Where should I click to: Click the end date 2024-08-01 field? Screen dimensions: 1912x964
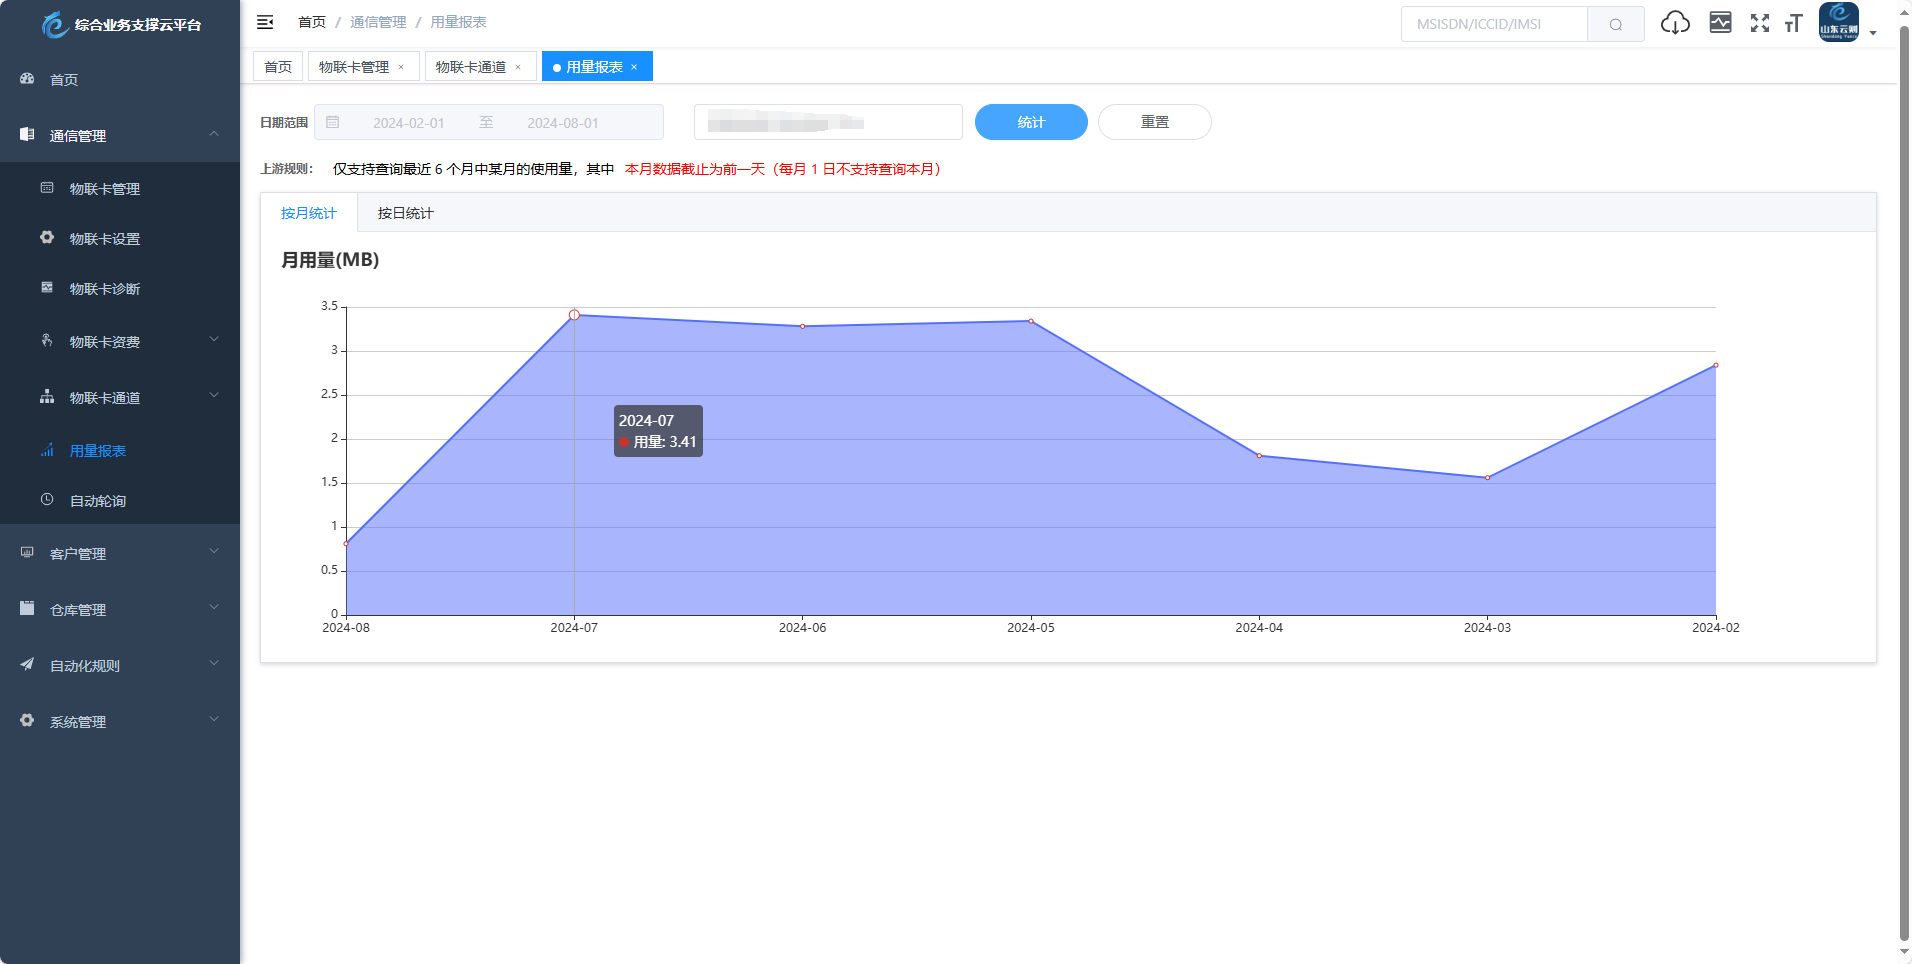(x=563, y=123)
